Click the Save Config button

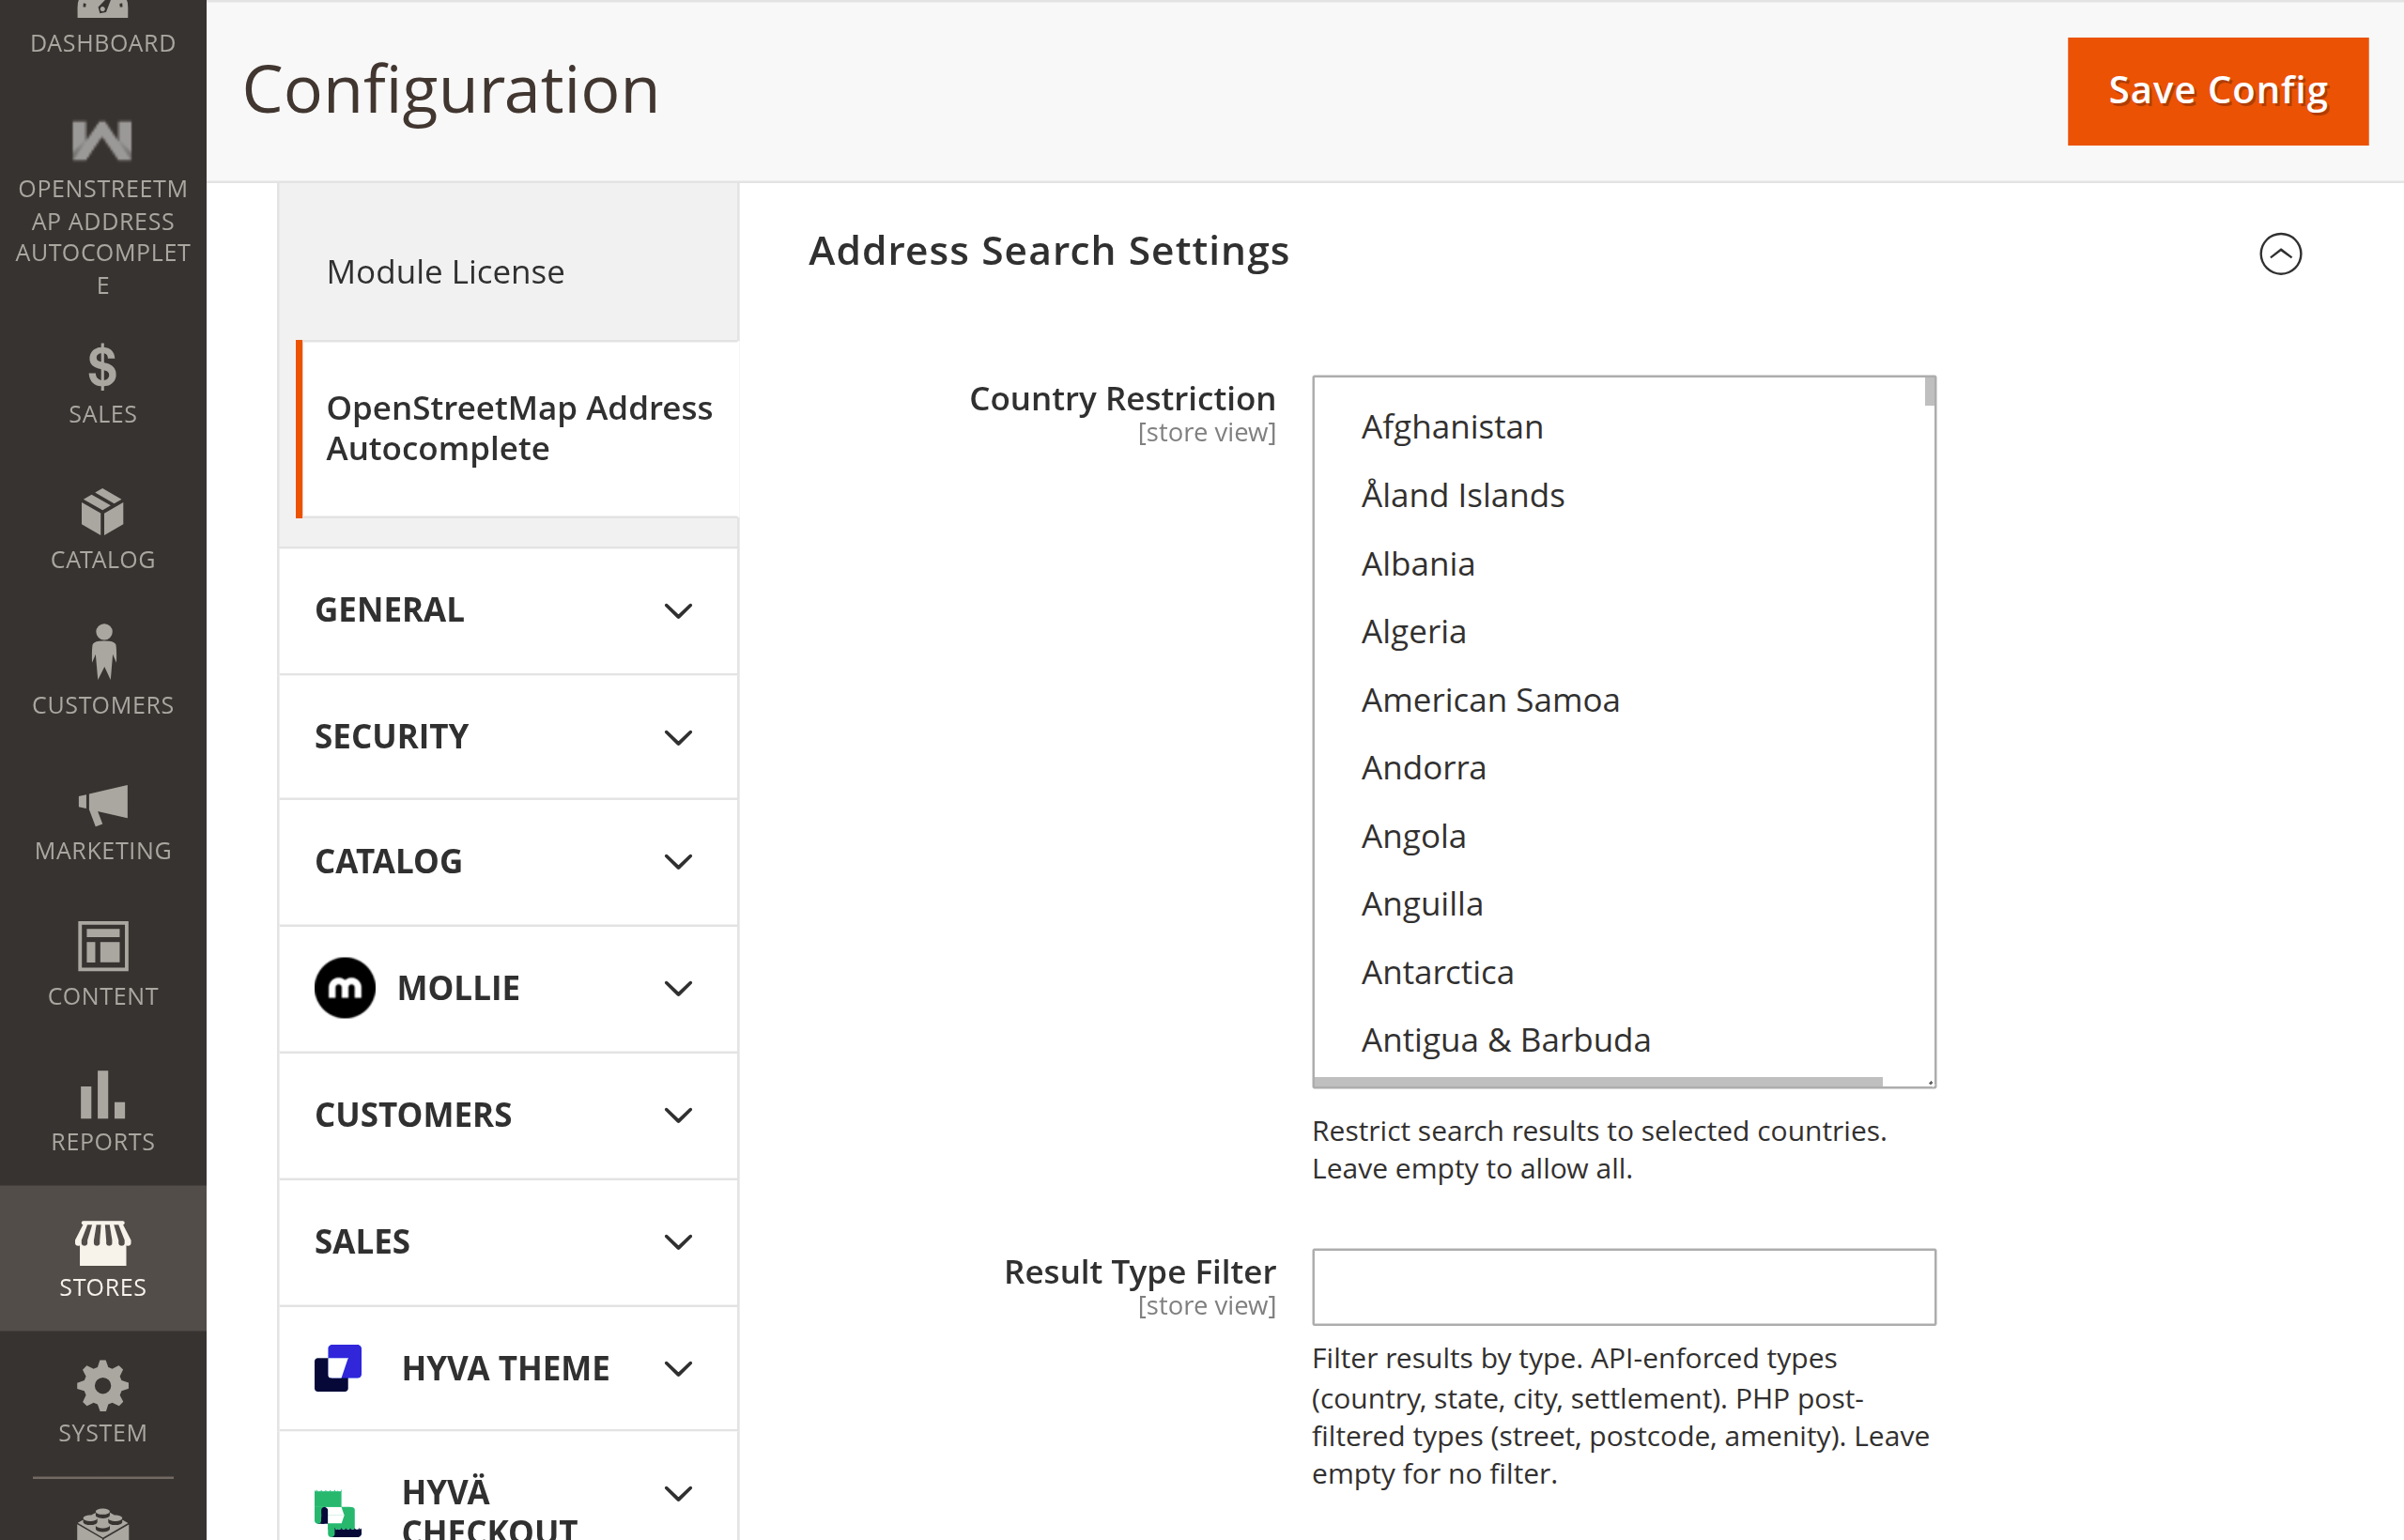point(2217,91)
